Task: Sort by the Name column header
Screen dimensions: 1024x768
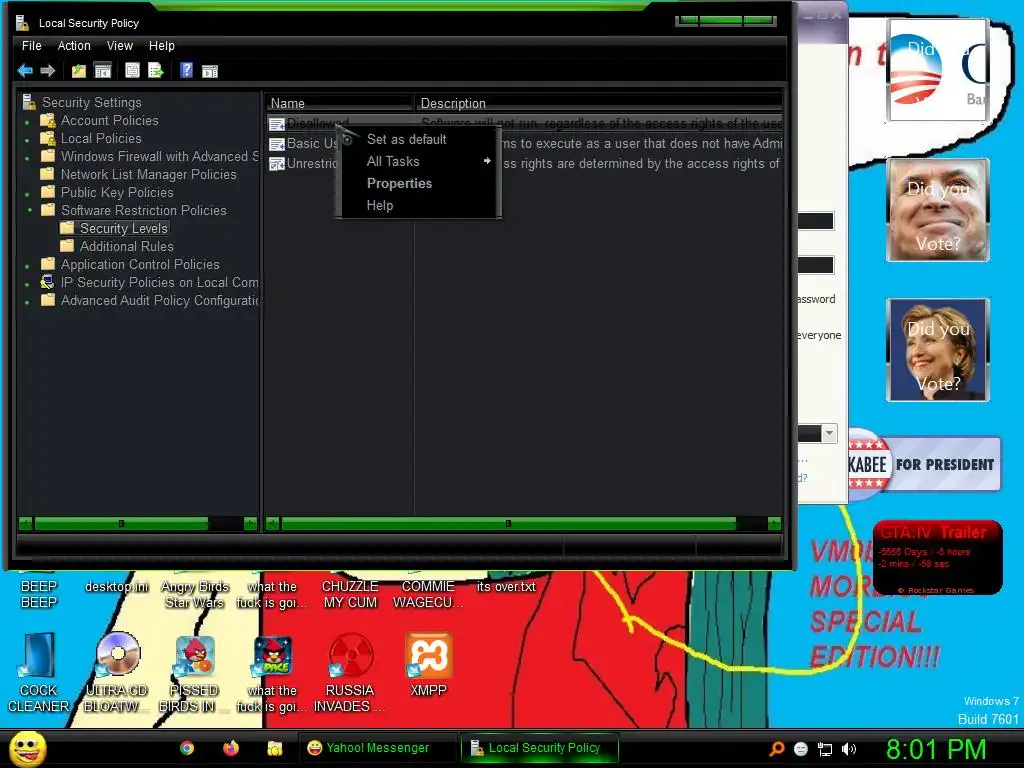Action: (x=339, y=103)
